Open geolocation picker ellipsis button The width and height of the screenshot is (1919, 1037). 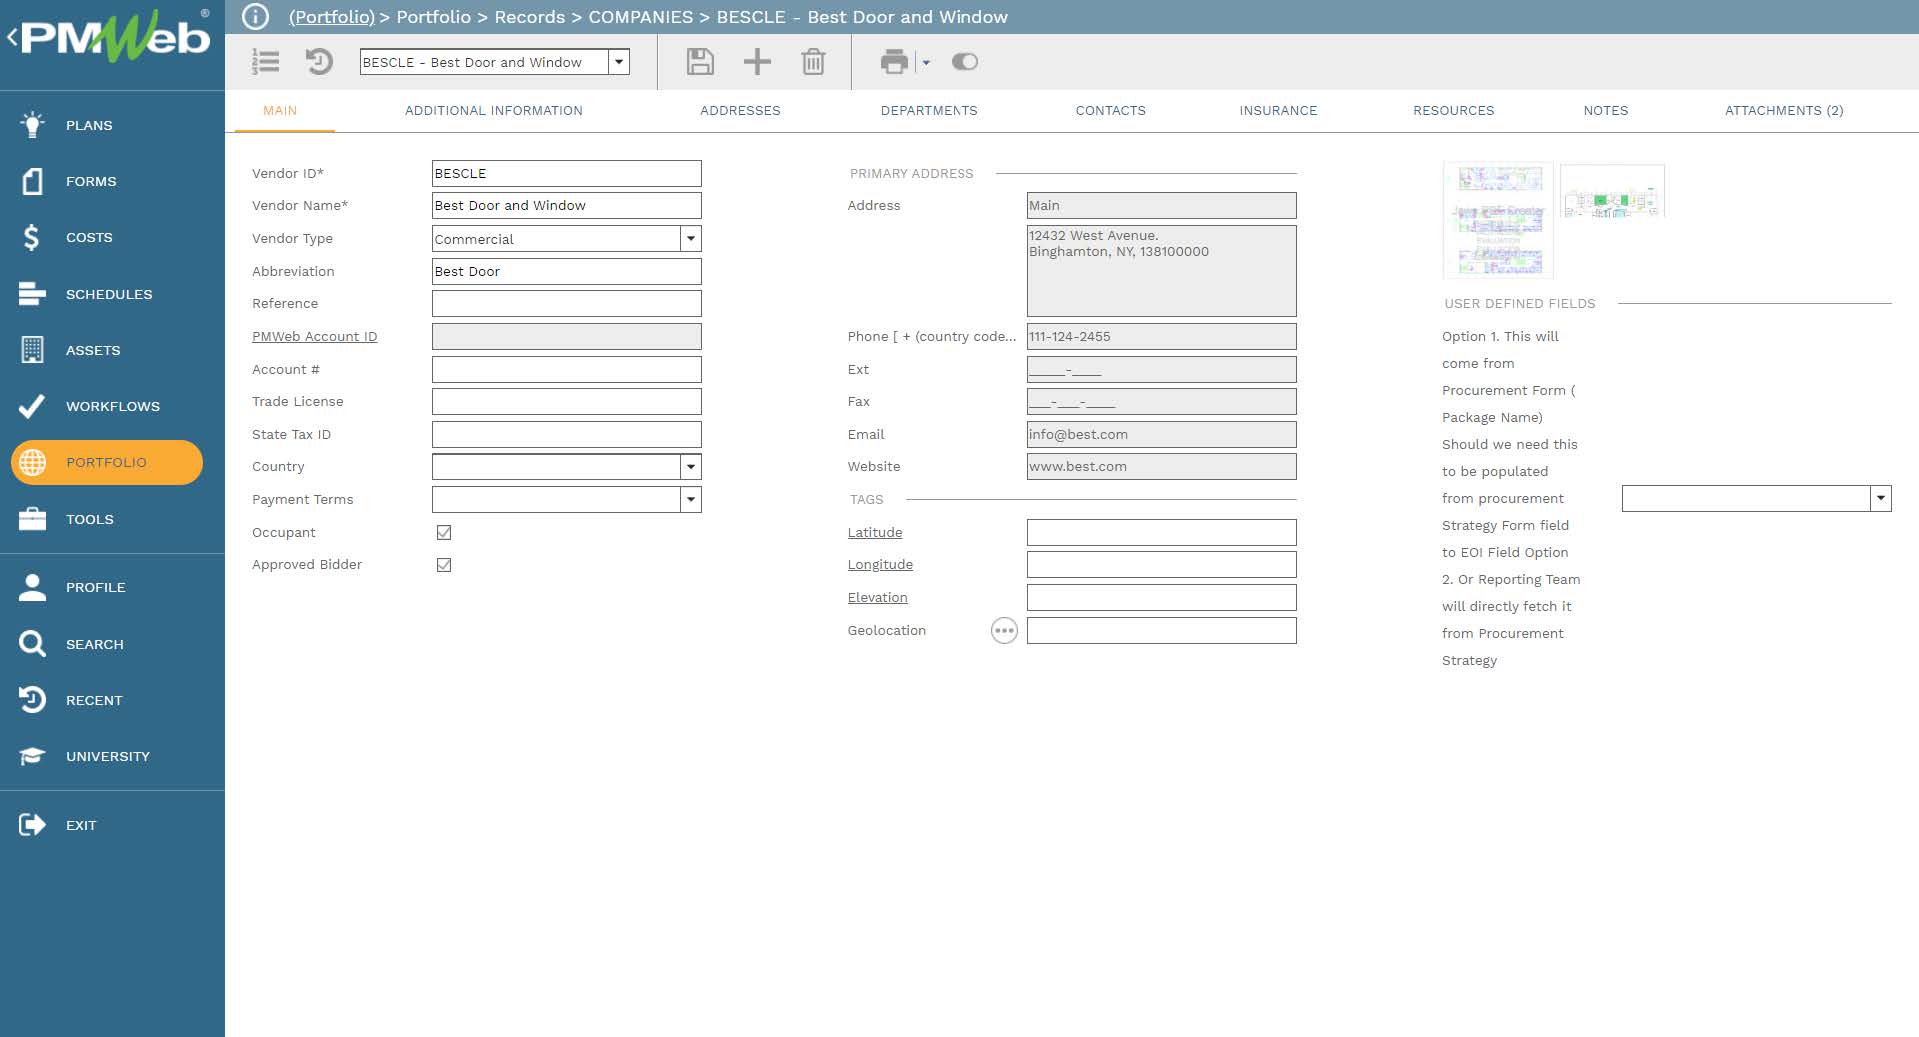coord(1004,631)
